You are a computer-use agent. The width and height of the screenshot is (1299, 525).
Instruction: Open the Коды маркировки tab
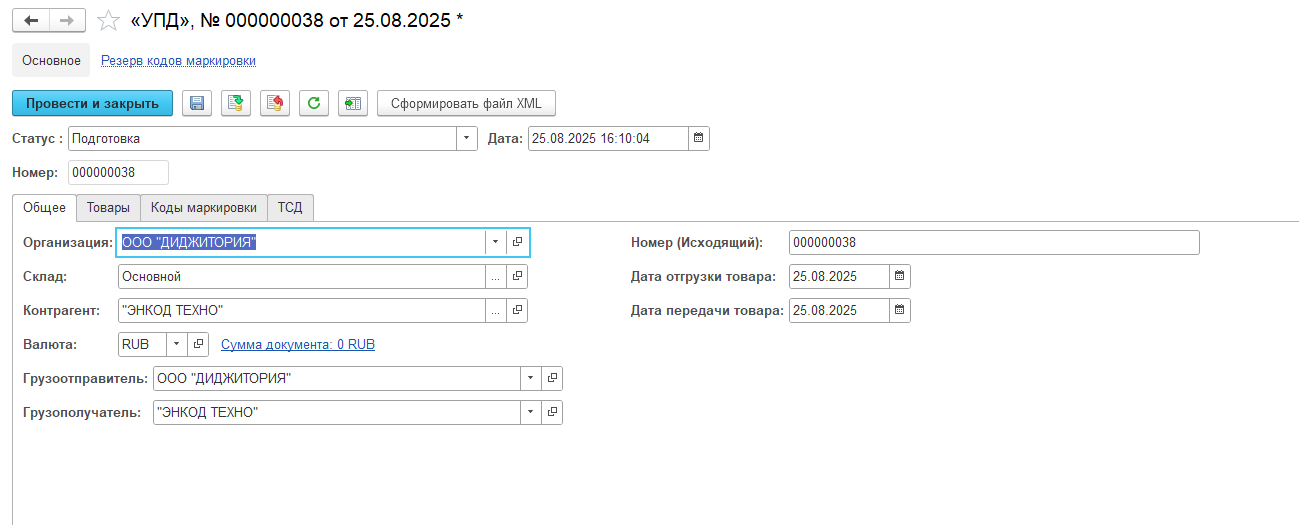(203, 207)
